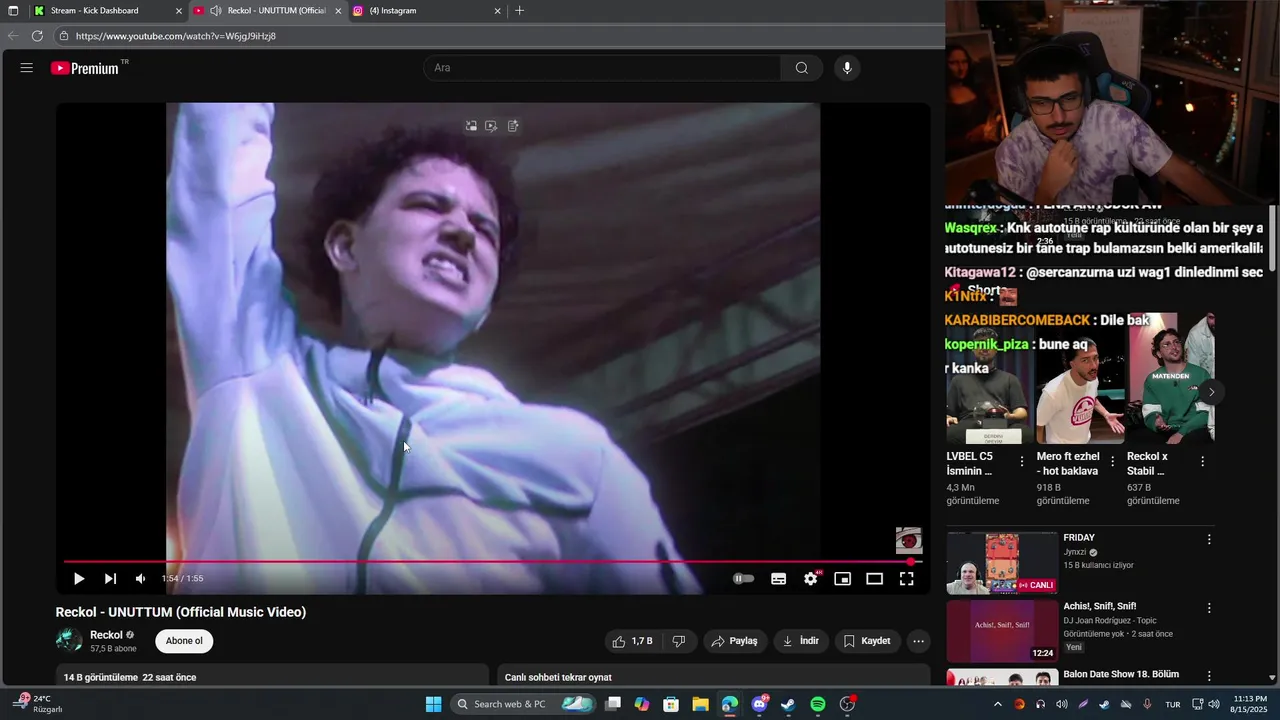The height and width of the screenshot is (720, 1280).
Task: Open Task View on taskbar
Action: pos(613,704)
